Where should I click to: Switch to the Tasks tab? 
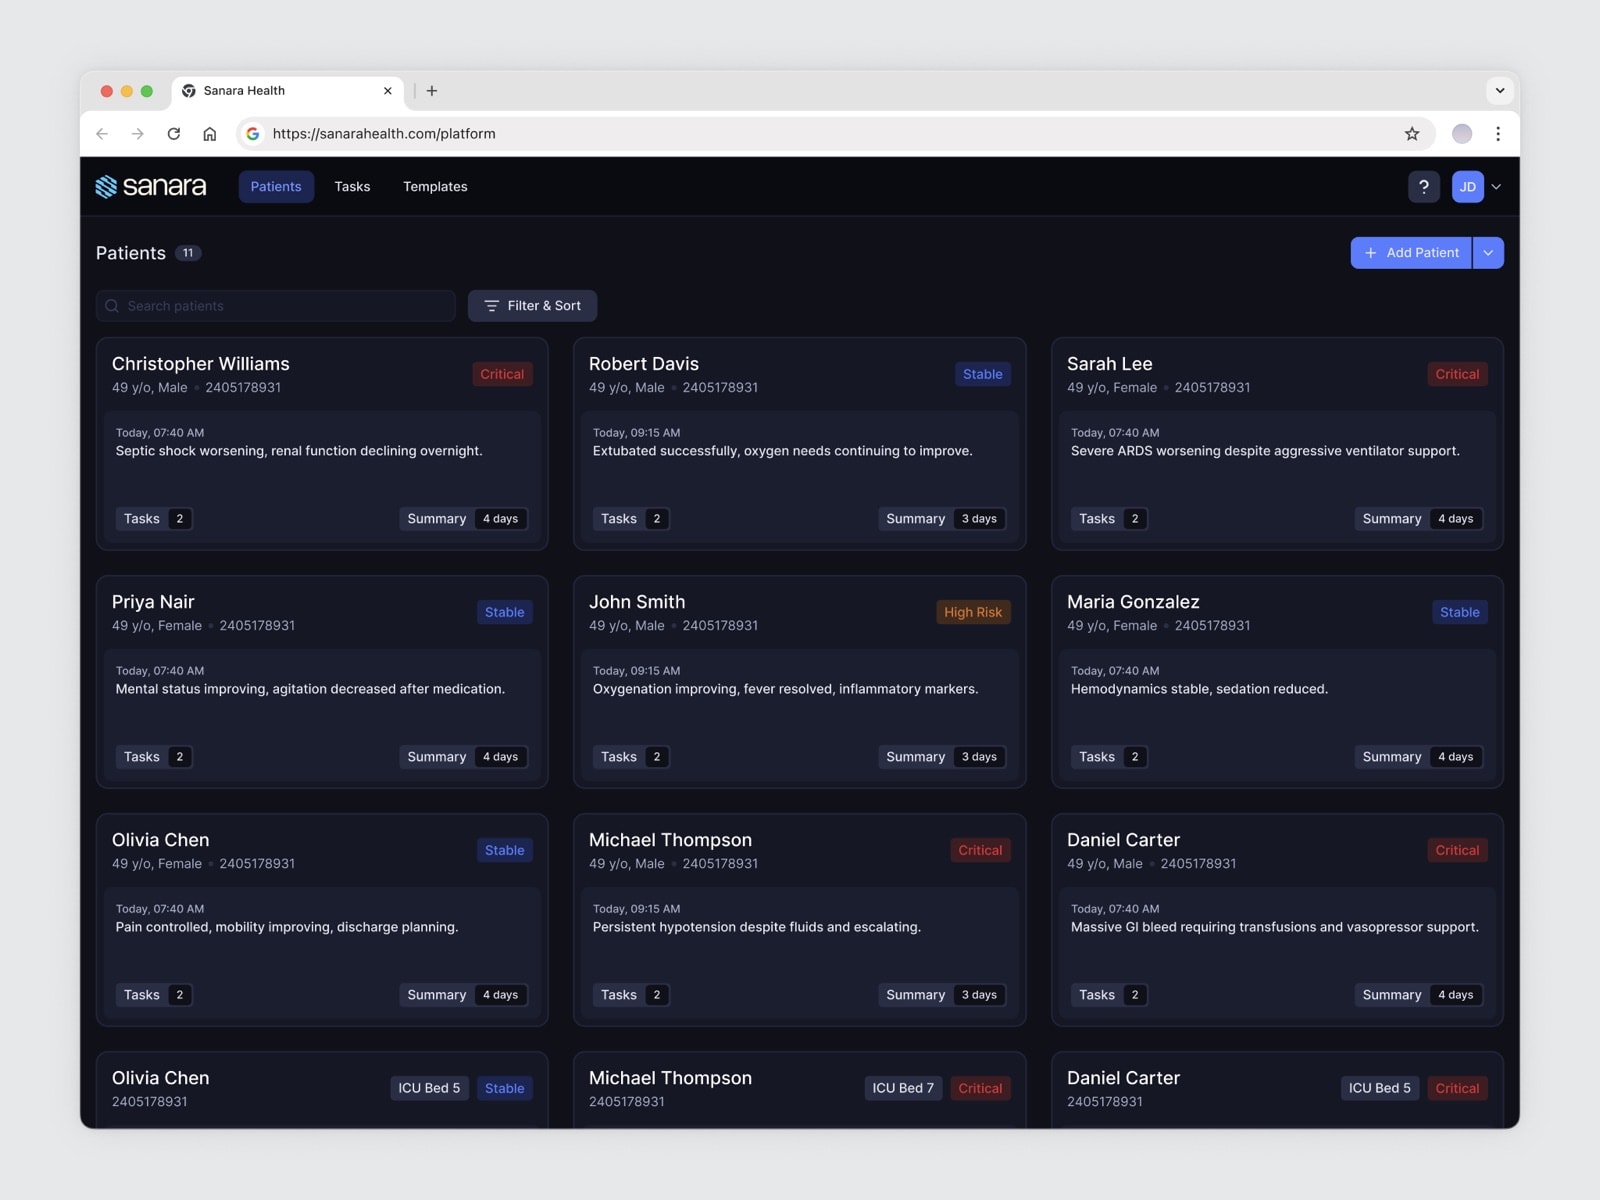(x=352, y=187)
